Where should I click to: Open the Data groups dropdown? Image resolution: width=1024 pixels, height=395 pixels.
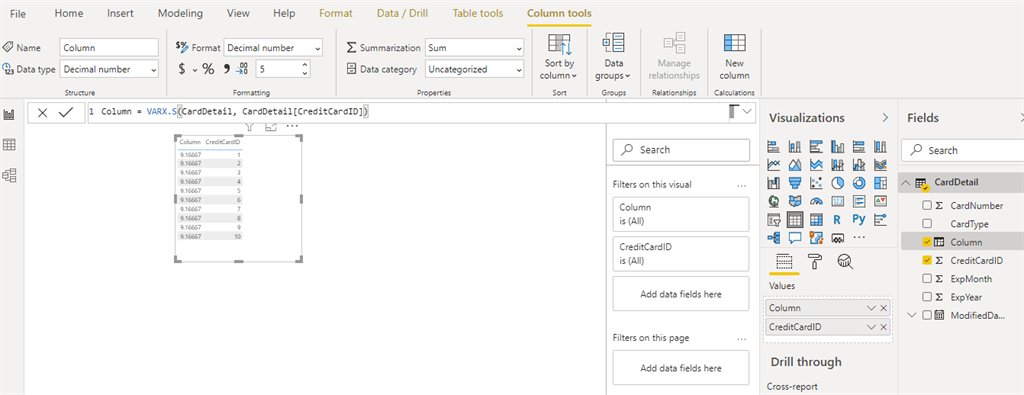[613, 57]
